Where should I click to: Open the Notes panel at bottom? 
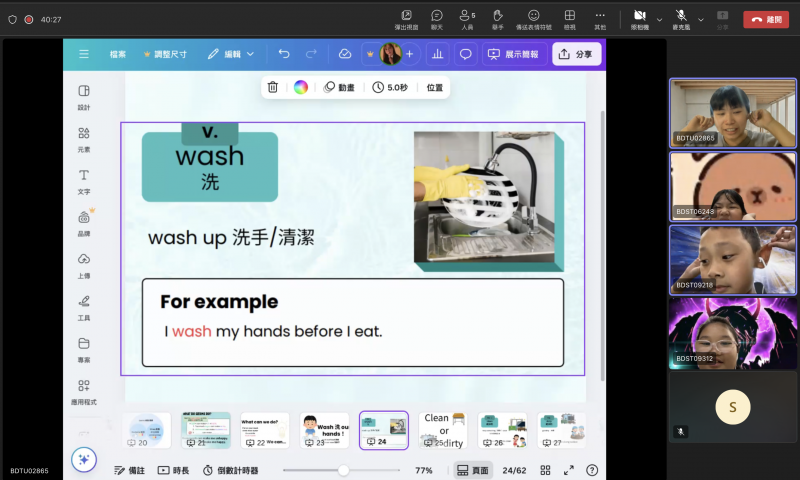pyautogui.click(x=129, y=470)
